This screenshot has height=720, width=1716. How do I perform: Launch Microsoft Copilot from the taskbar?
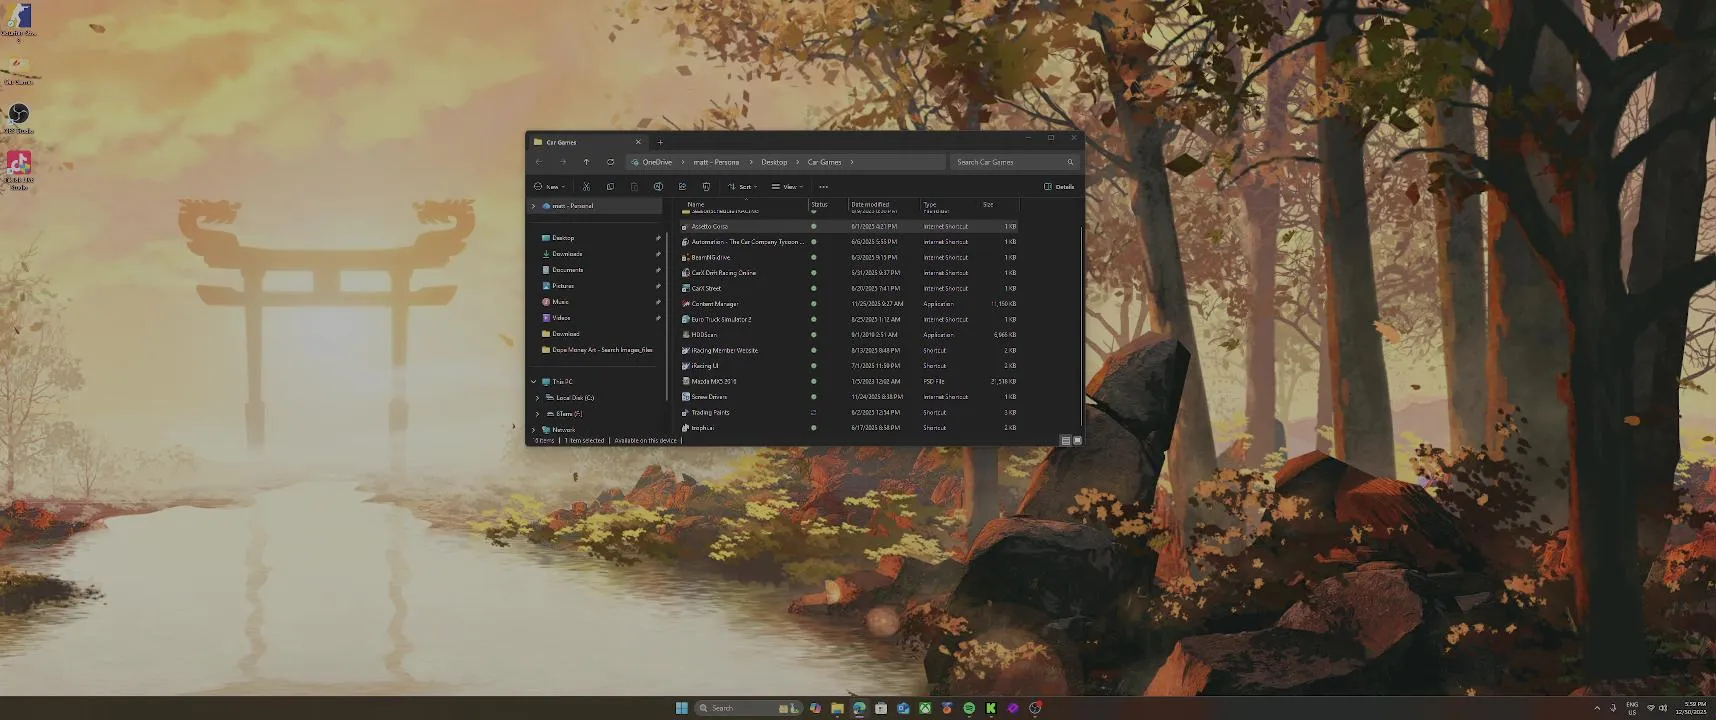(x=815, y=708)
